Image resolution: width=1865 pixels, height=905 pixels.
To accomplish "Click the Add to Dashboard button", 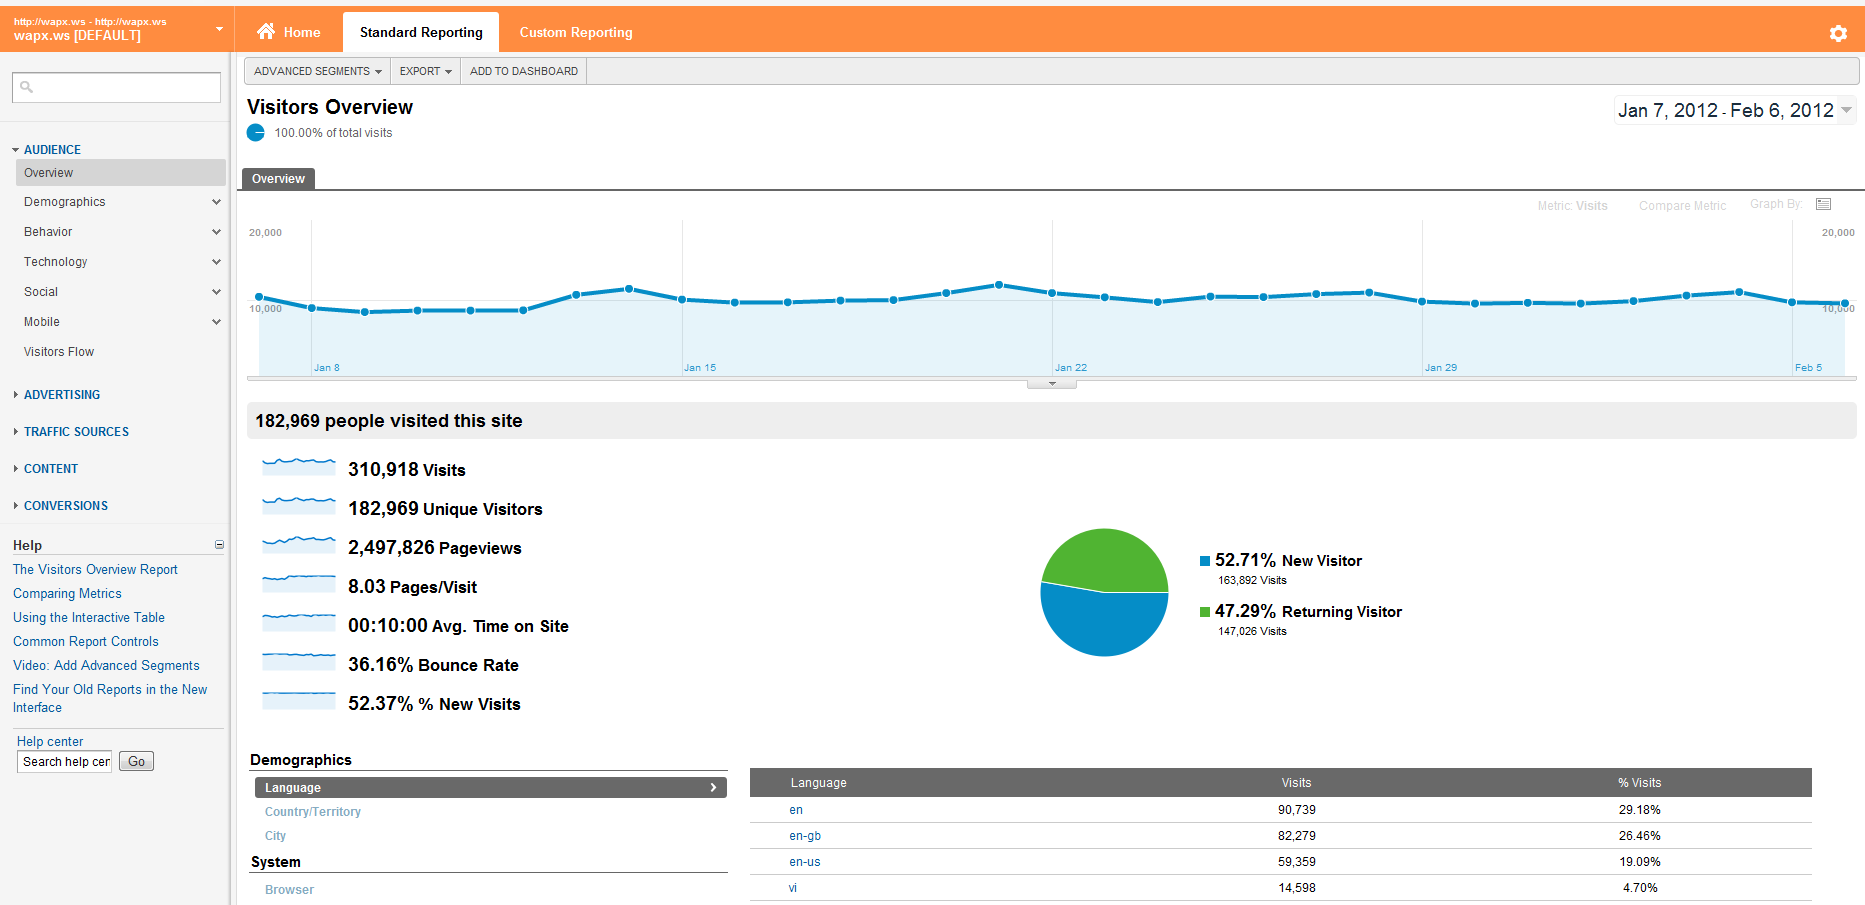I will click(523, 71).
